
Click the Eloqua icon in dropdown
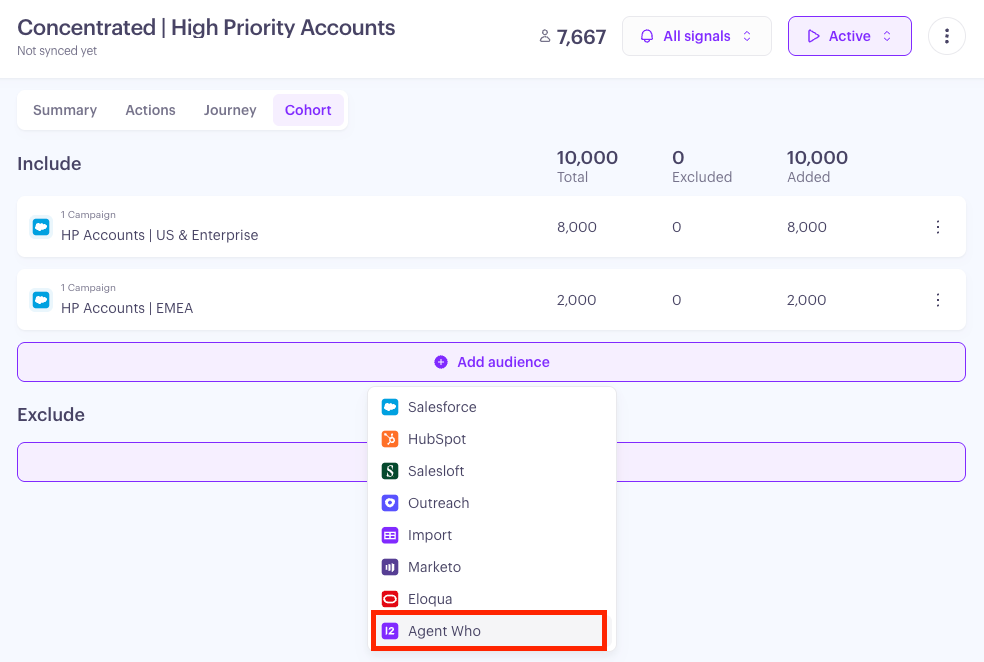click(x=390, y=599)
